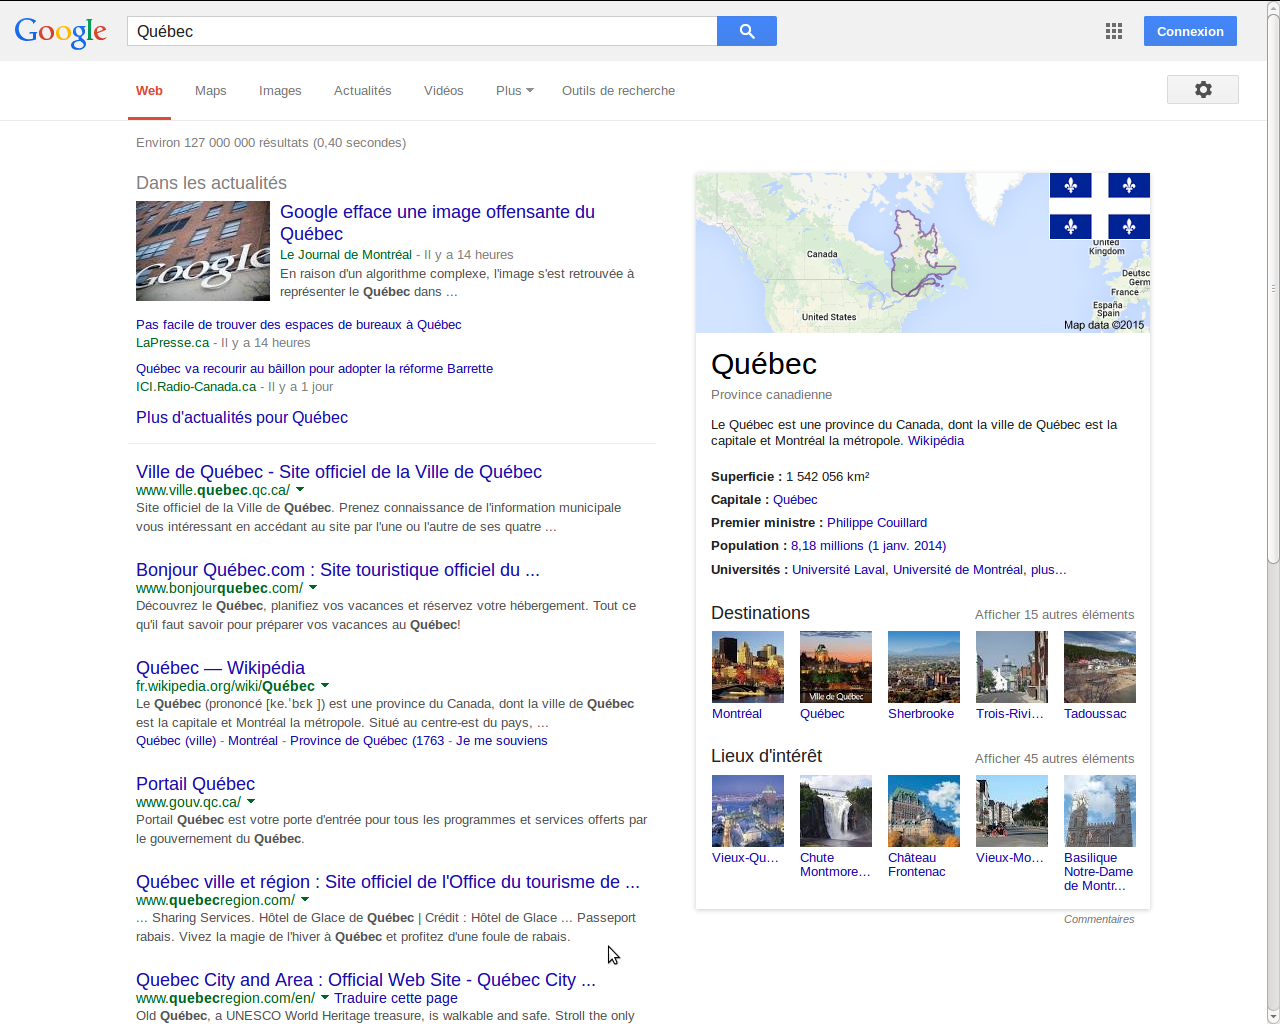Click 'plus…' after the universities list
Image resolution: width=1280 pixels, height=1024 pixels.
pyautogui.click(x=1049, y=570)
